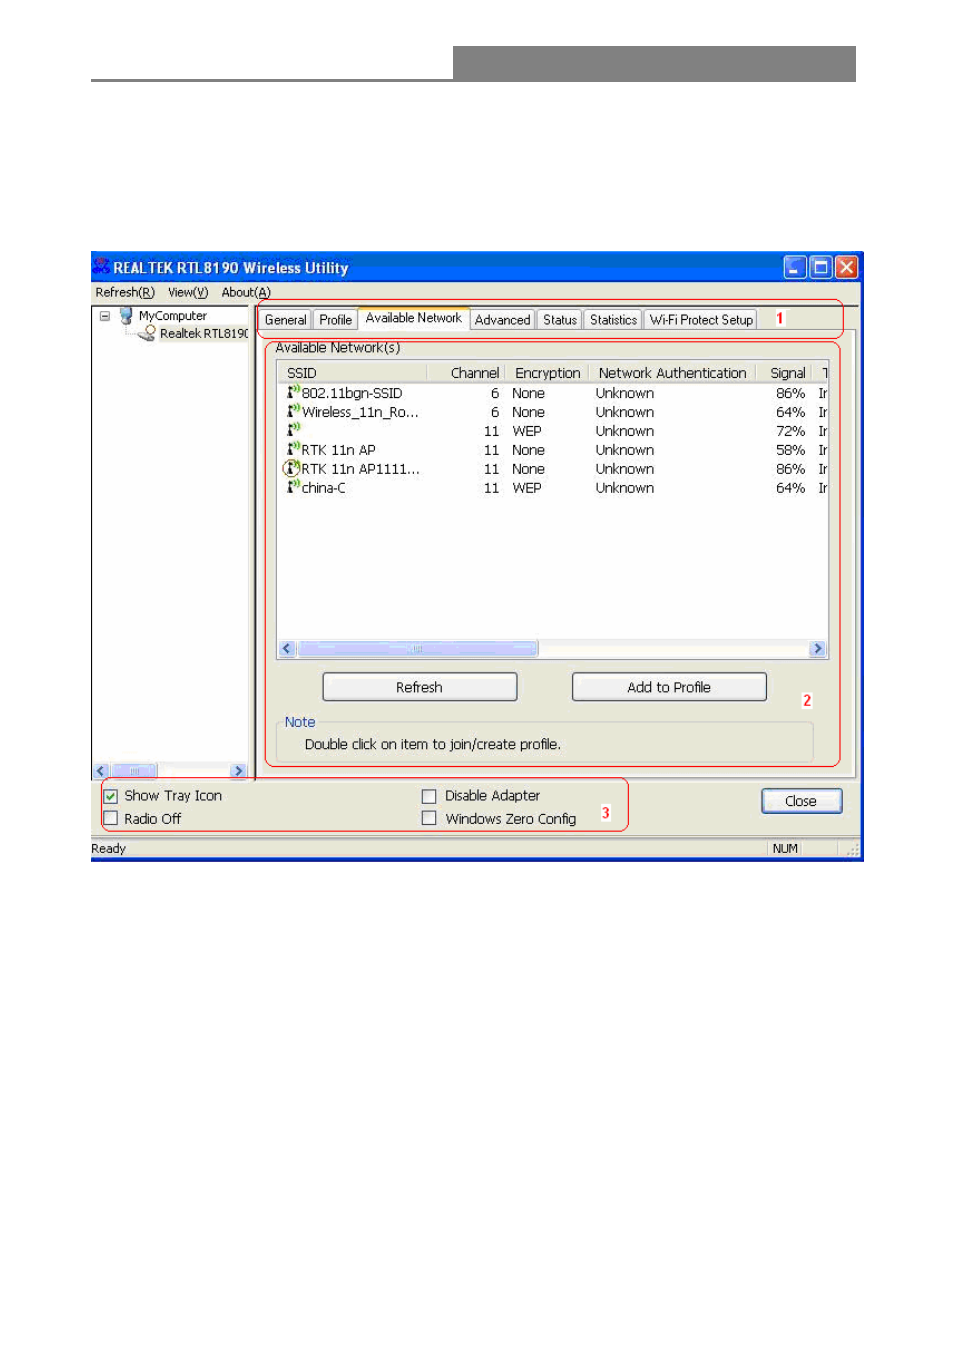
Task: Click the signal icon of the unnamed WEP network
Action: pos(293,430)
